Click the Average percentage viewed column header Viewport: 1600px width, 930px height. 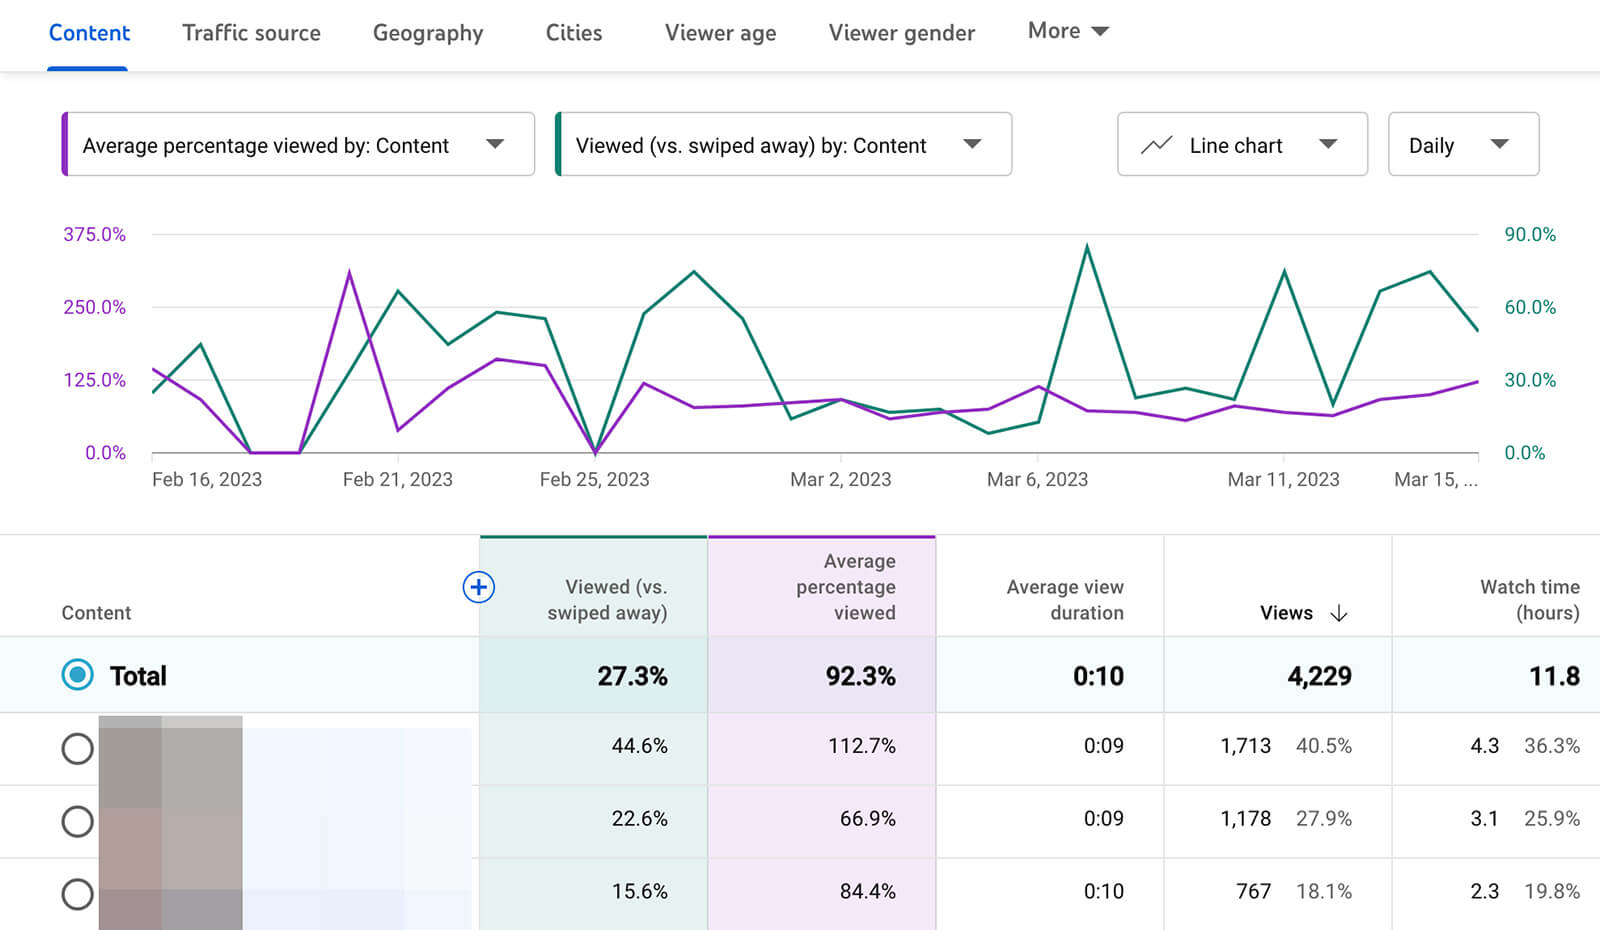pyautogui.click(x=845, y=587)
